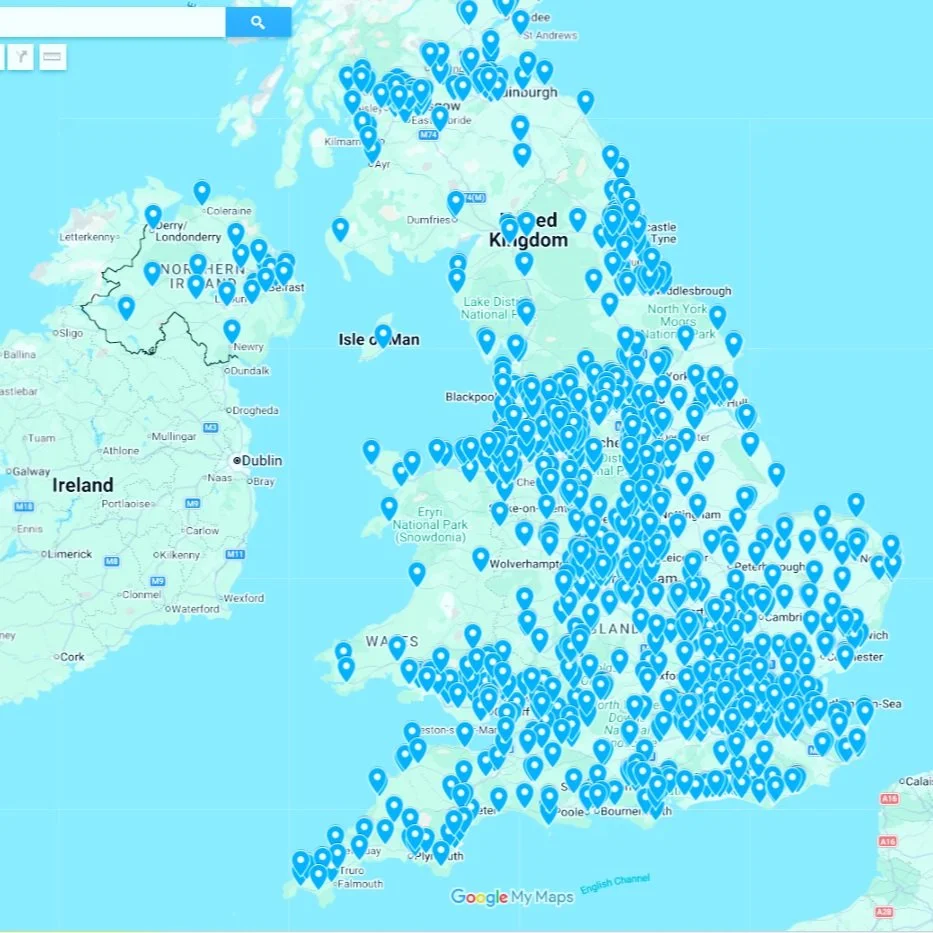The width and height of the screenshot is (933, 933).
Task: Click the Kilkenny town label
Action: 180,555
